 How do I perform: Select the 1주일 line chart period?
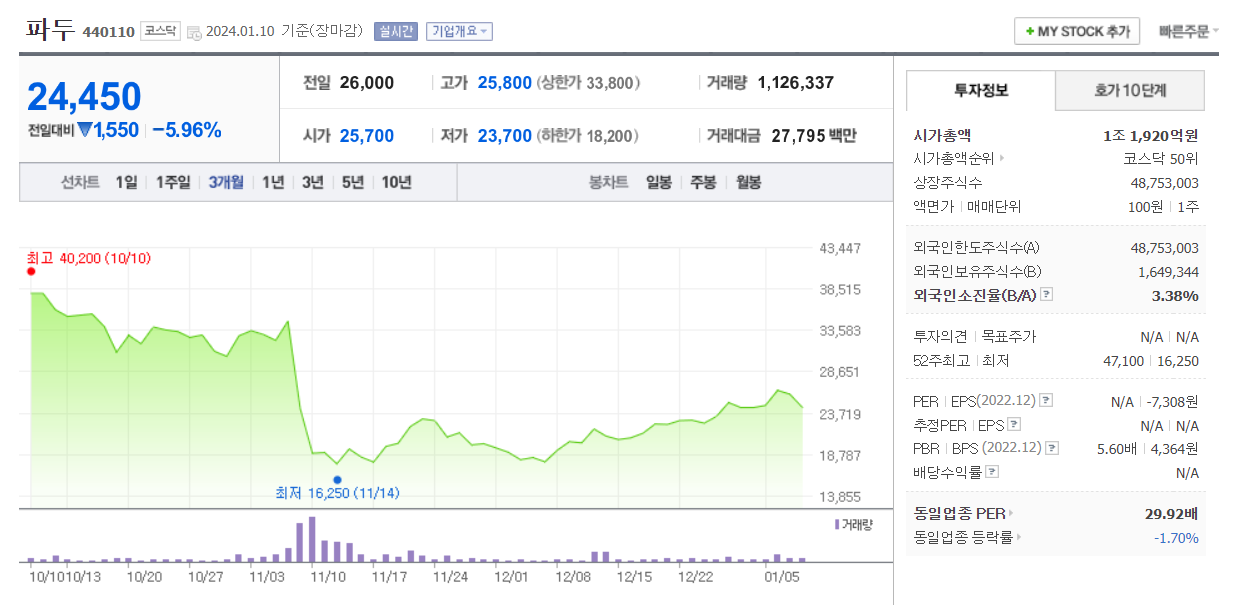173,182
